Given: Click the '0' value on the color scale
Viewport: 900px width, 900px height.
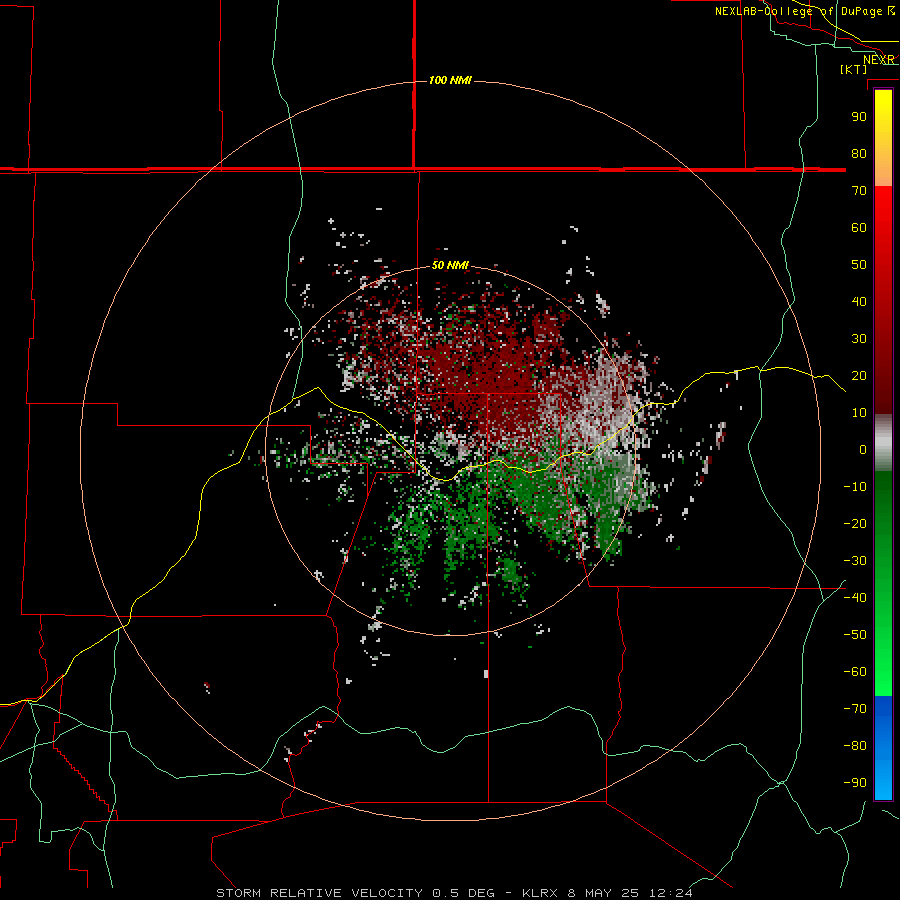Looking at the screenshot, I should 863,450.
